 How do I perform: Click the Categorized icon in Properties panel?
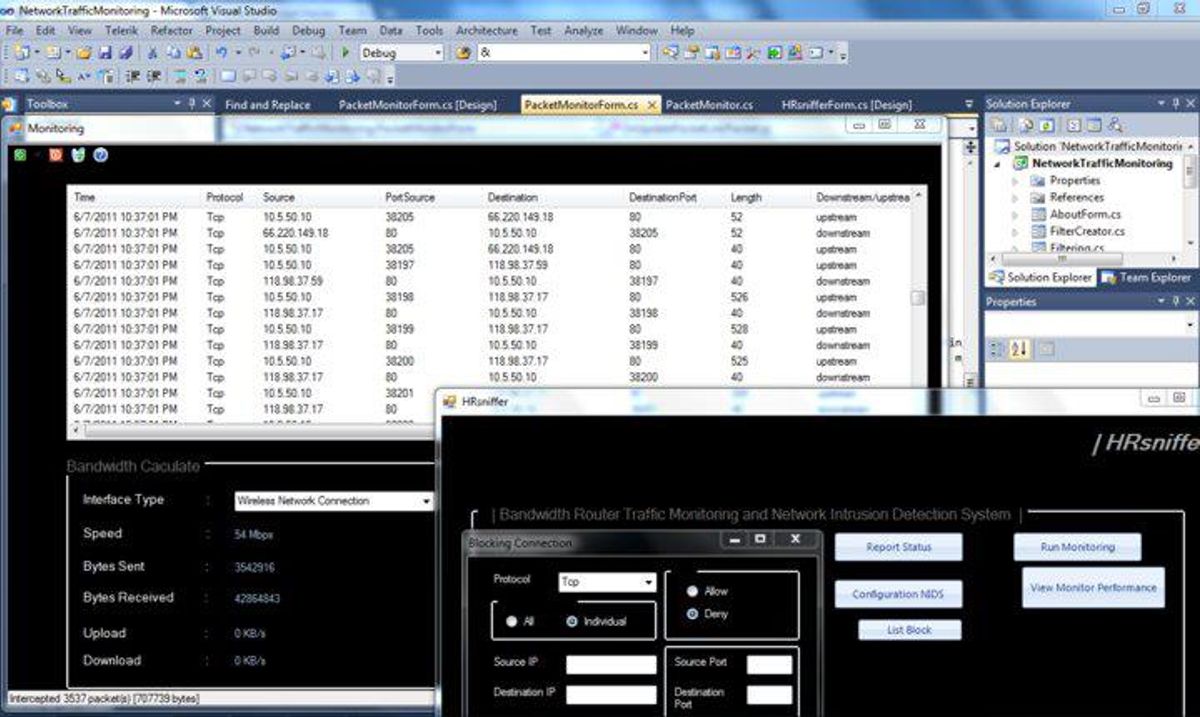996,348
